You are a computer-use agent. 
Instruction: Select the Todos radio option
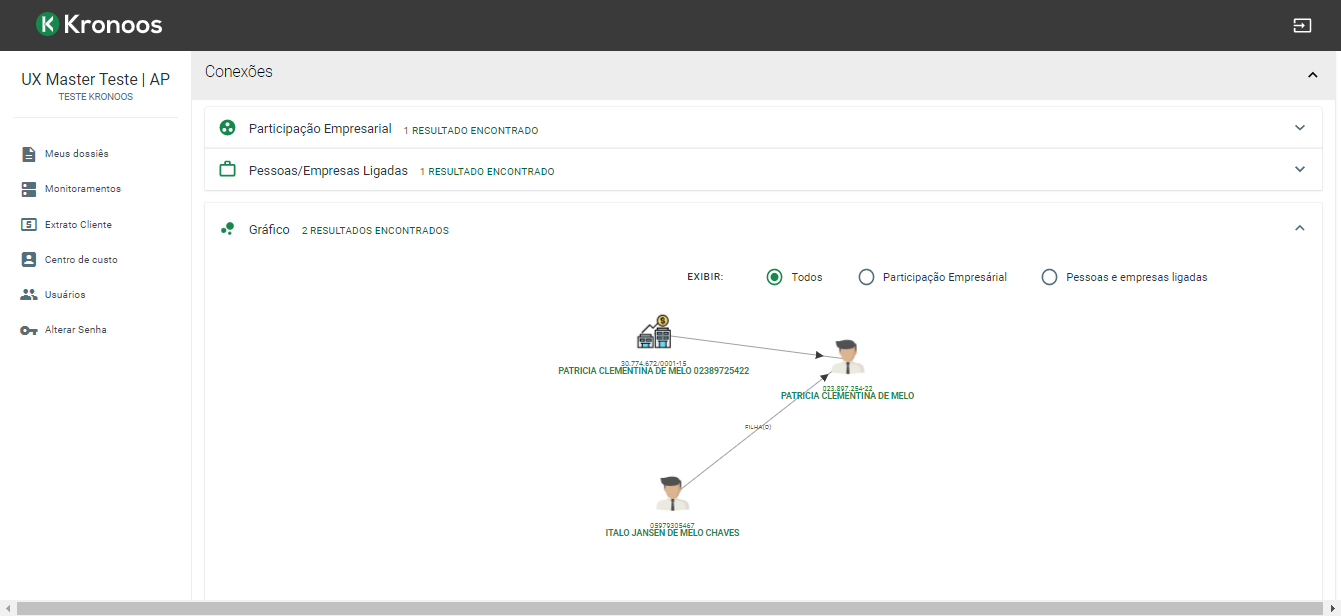pyautogui.click(x=774, y=277)
